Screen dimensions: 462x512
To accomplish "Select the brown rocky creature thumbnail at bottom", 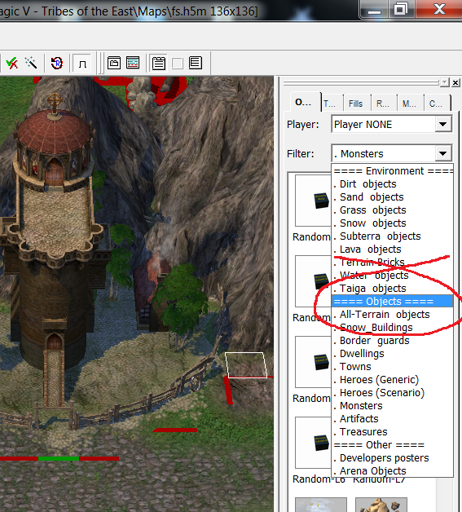I will coord(381,505).
